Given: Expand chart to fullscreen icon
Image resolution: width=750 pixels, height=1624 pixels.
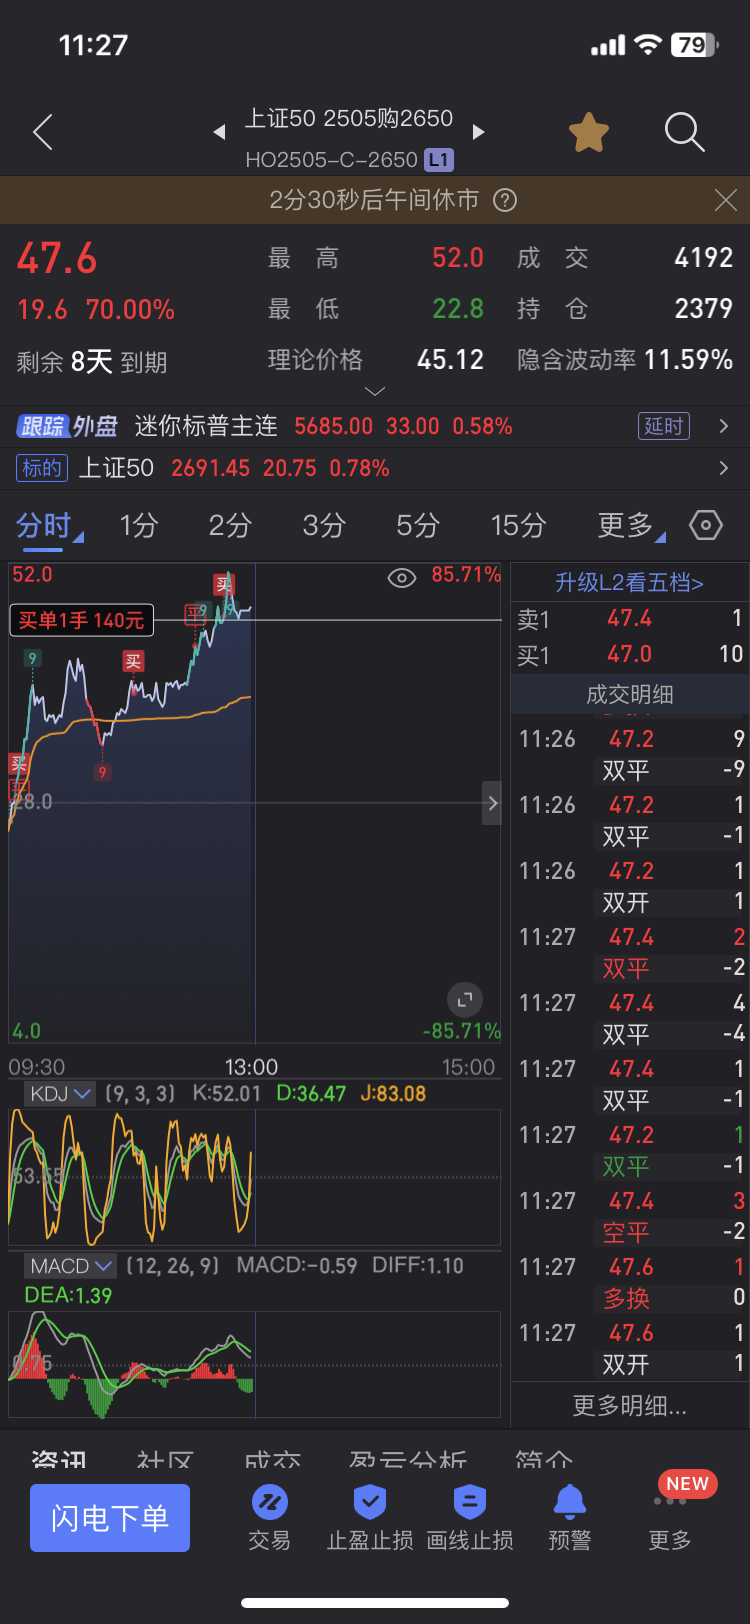Looking at the screenshot, I should [465, 1000].
